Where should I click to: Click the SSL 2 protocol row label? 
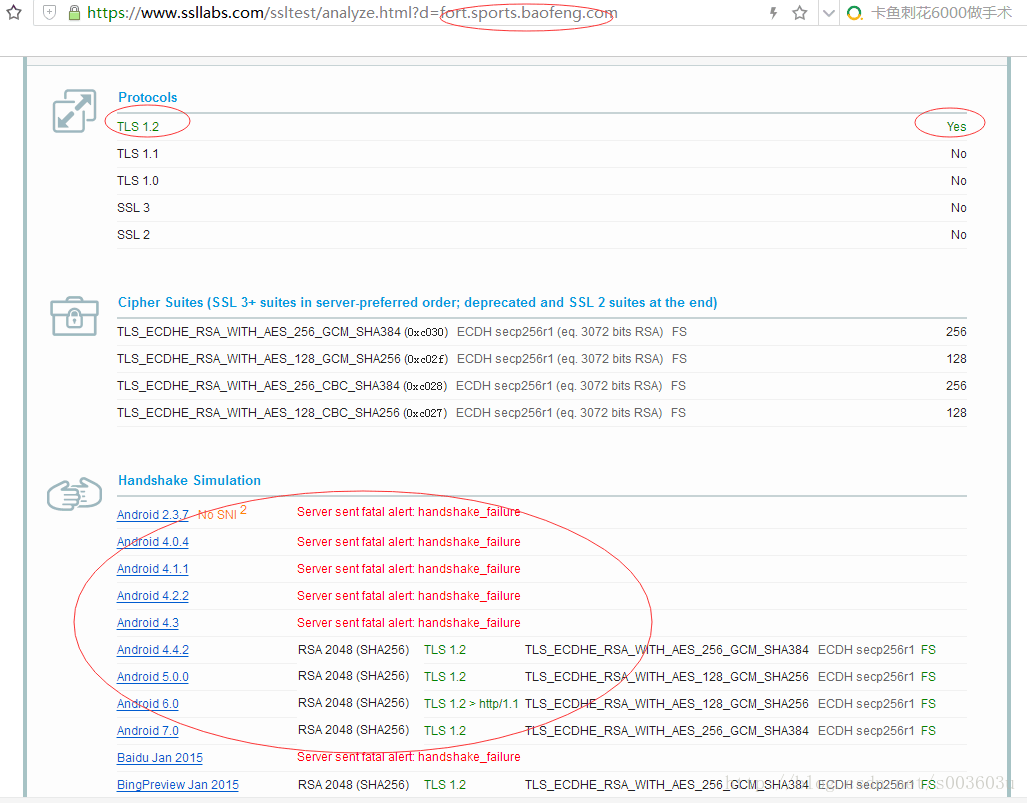[133, 234]
